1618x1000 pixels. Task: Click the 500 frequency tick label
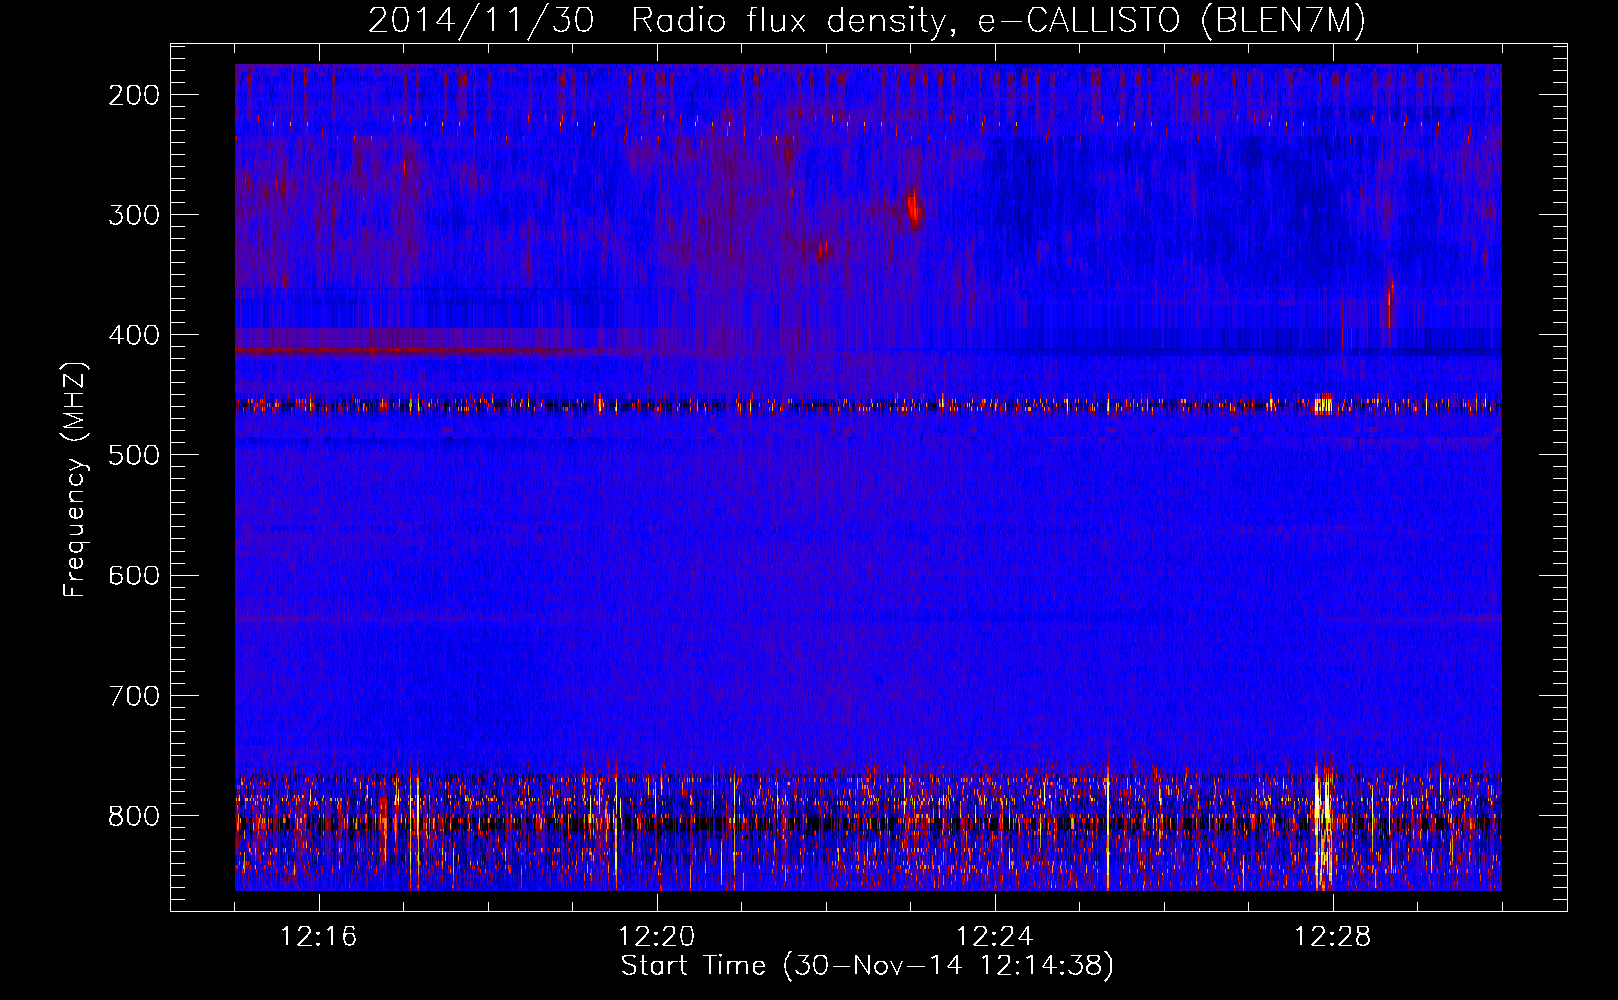(x=134, y=455)
